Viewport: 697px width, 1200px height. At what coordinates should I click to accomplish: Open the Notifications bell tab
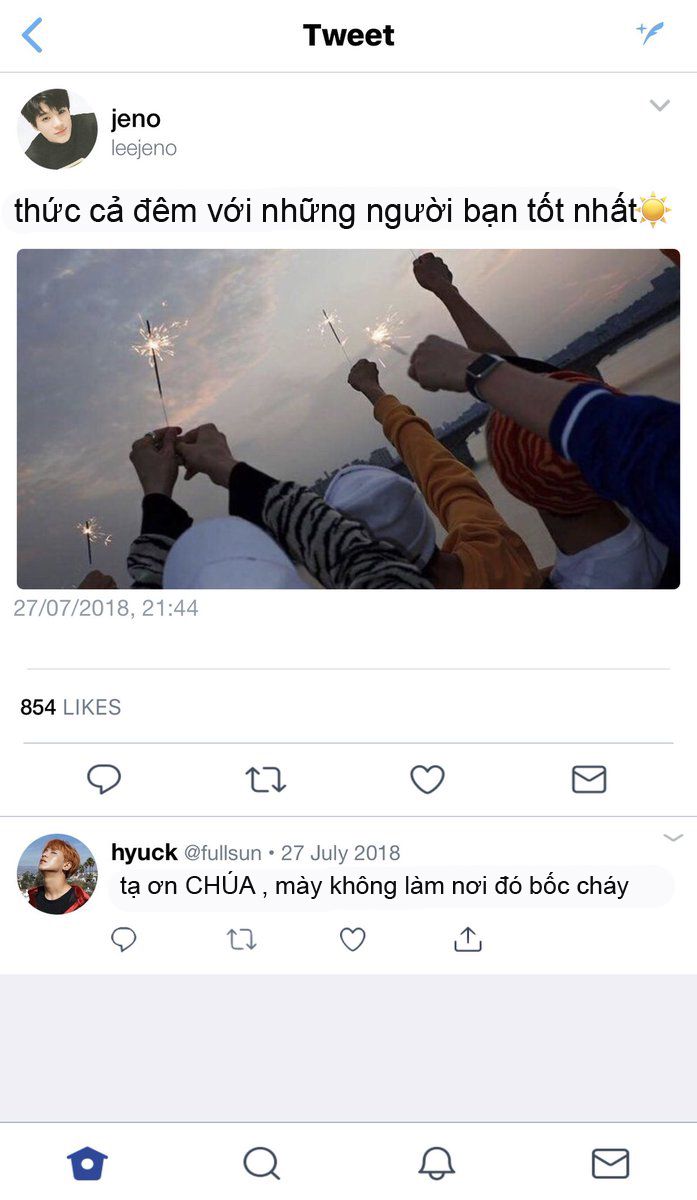436,1163
